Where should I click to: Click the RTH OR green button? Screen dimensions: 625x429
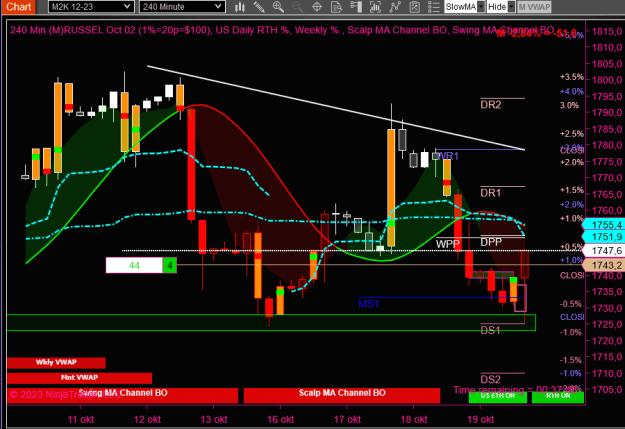pos(558,397)
